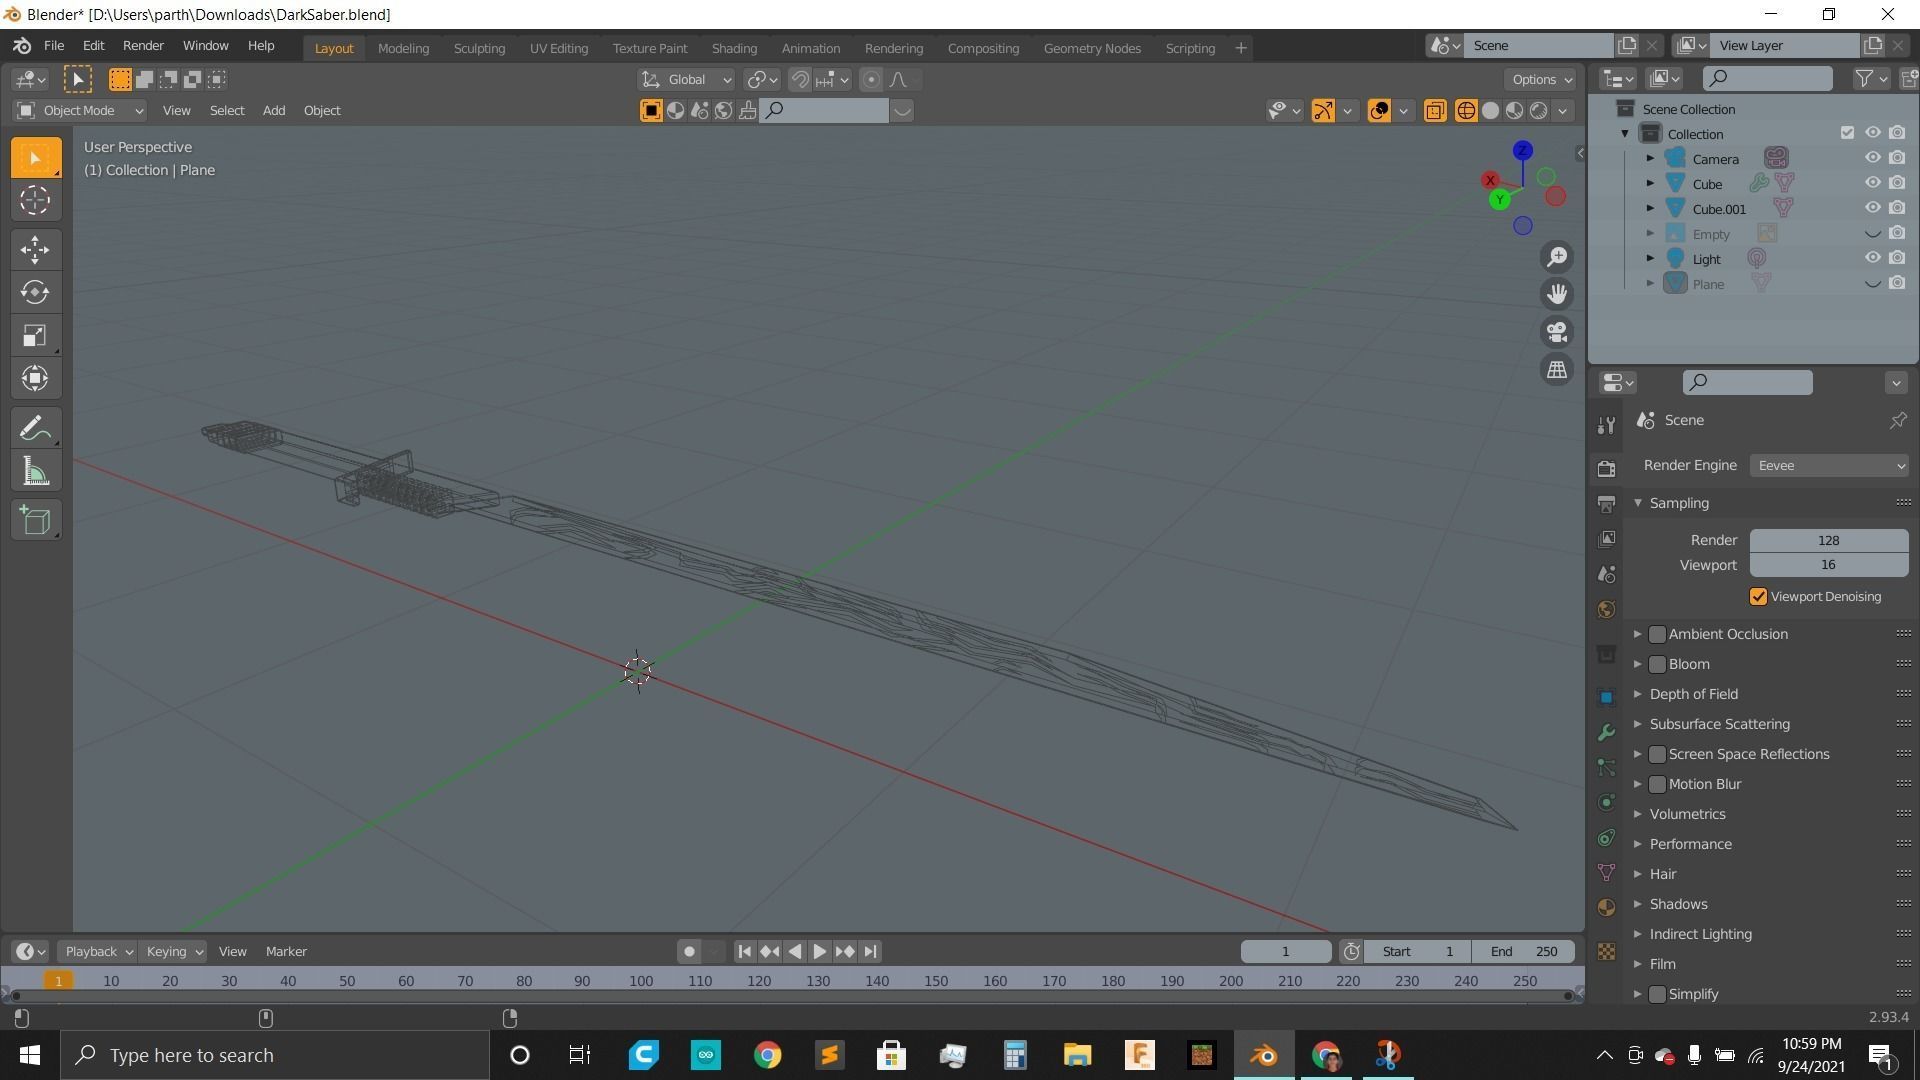The height and width of the screenshot is (1080, 1920).
Task: Open the Object Data properties tab
Action: click(1606, 872)
